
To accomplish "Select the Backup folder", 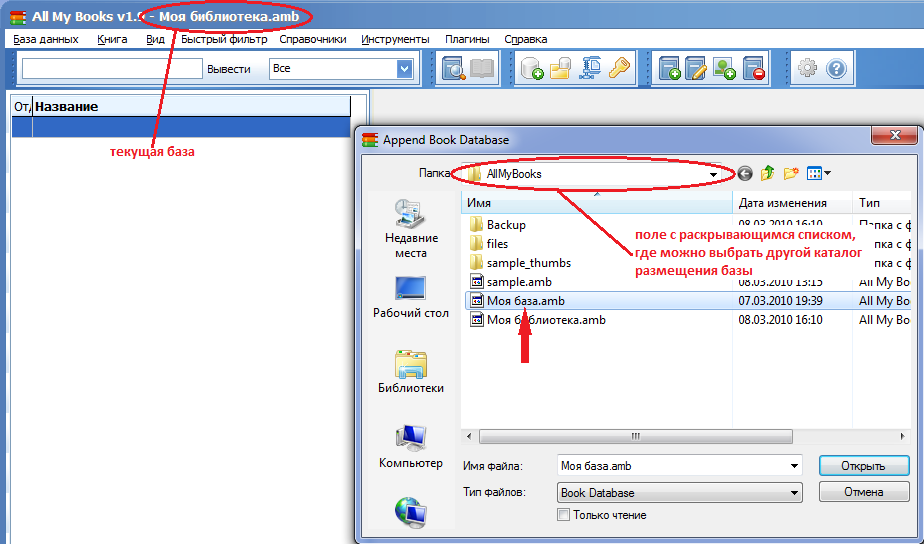I will [498, 225].
